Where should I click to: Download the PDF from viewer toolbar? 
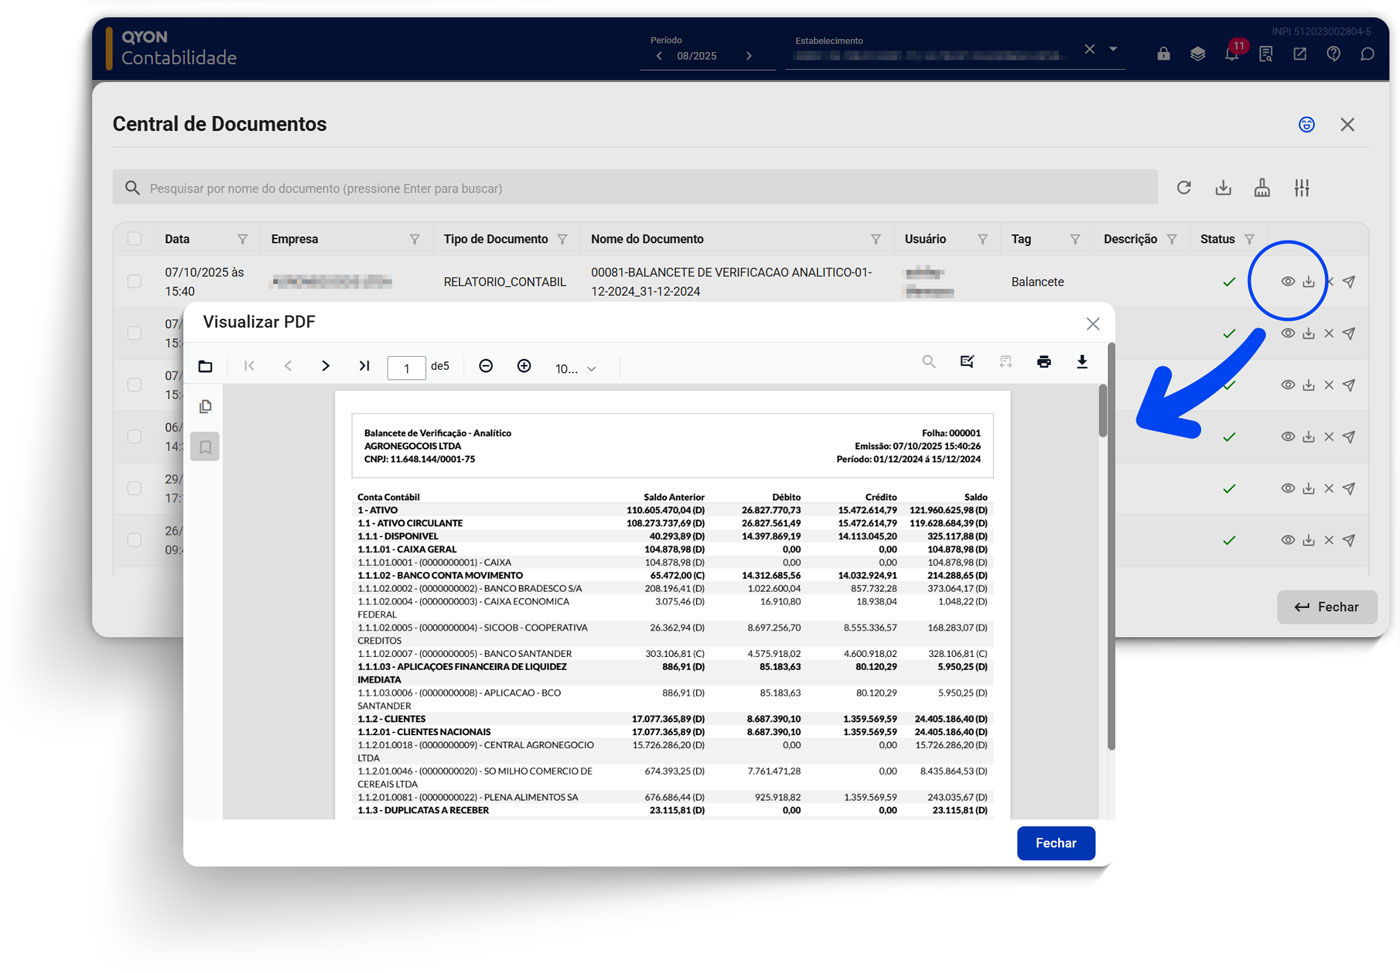(1081, 362)
